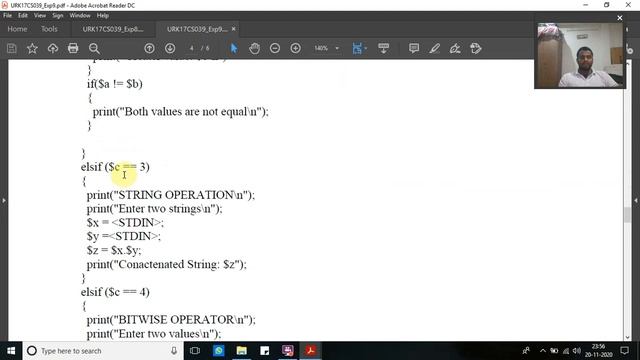Click the text 'print("STRING OPERATION\n");'
Image resolution: width=640 pixels, height=360 pixels.
tap(171, 195)
